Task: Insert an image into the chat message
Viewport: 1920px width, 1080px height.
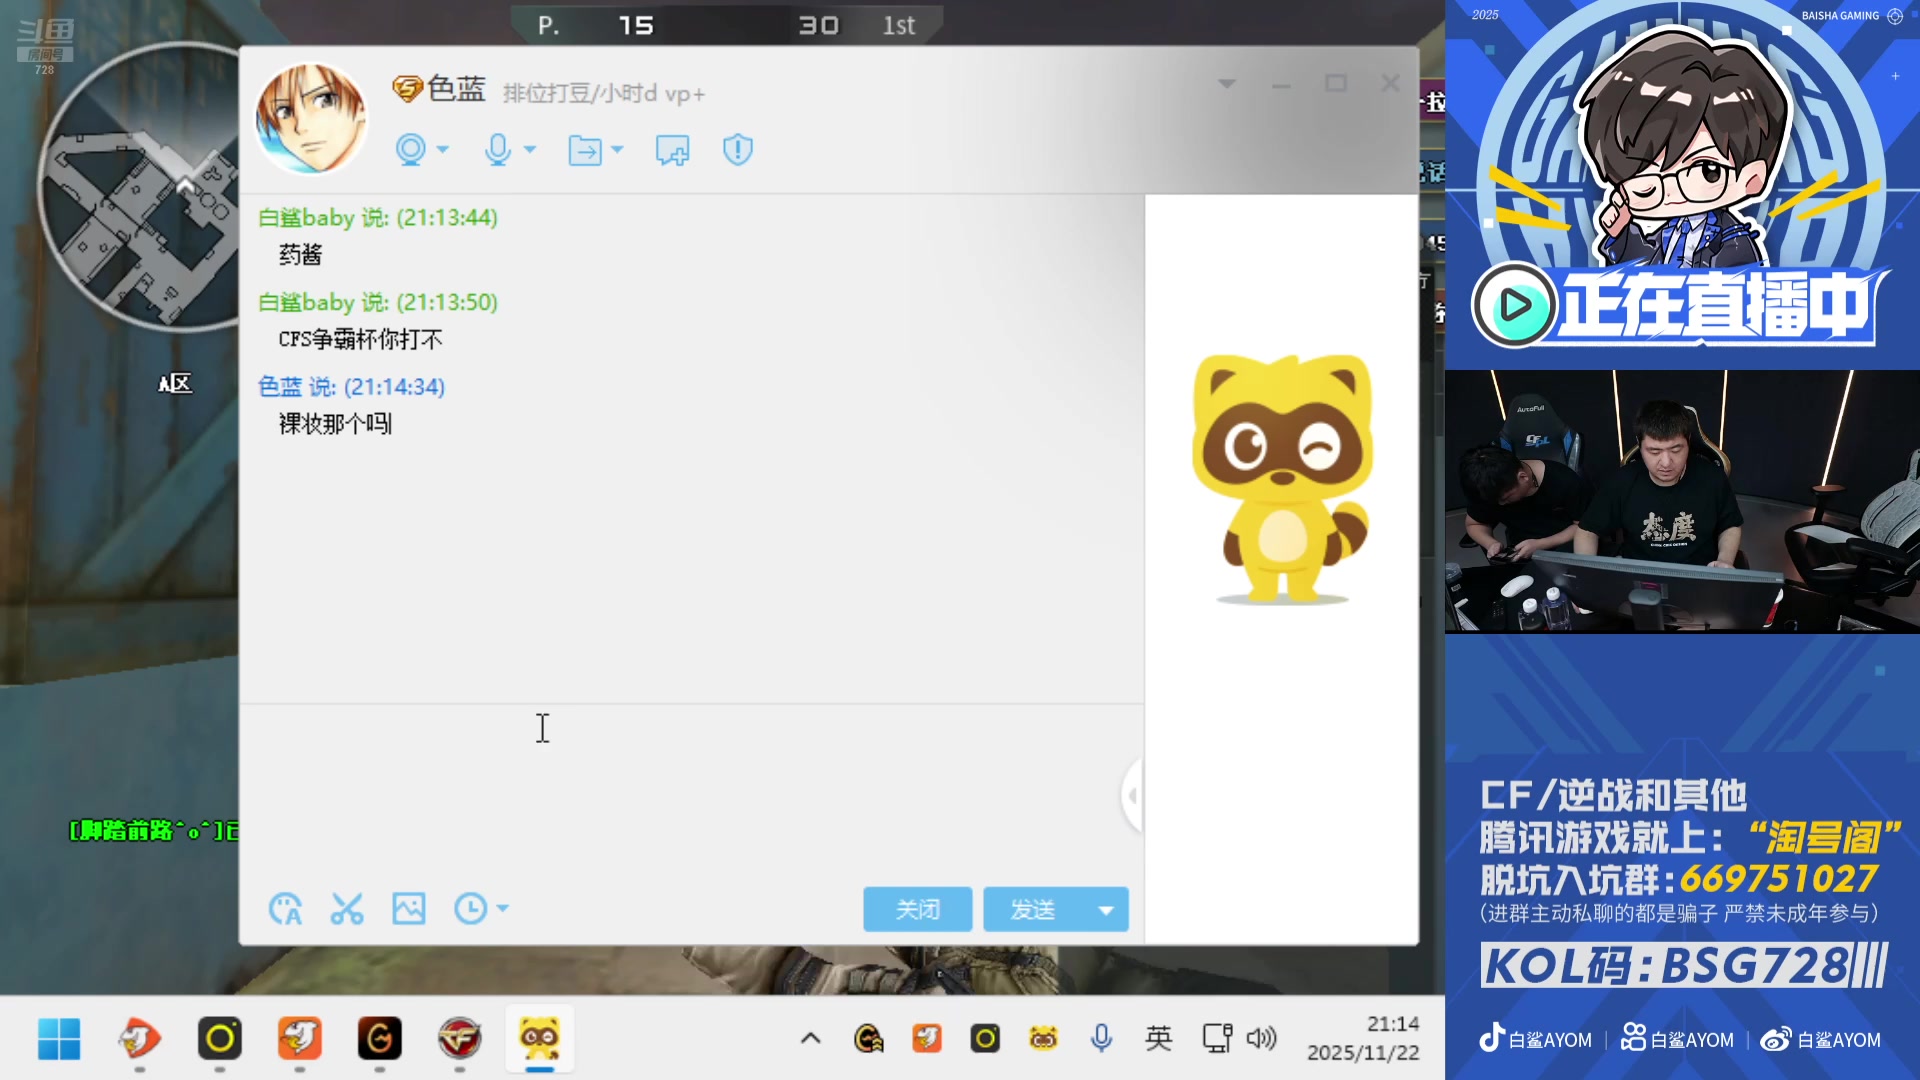Action: pos(409,908)
